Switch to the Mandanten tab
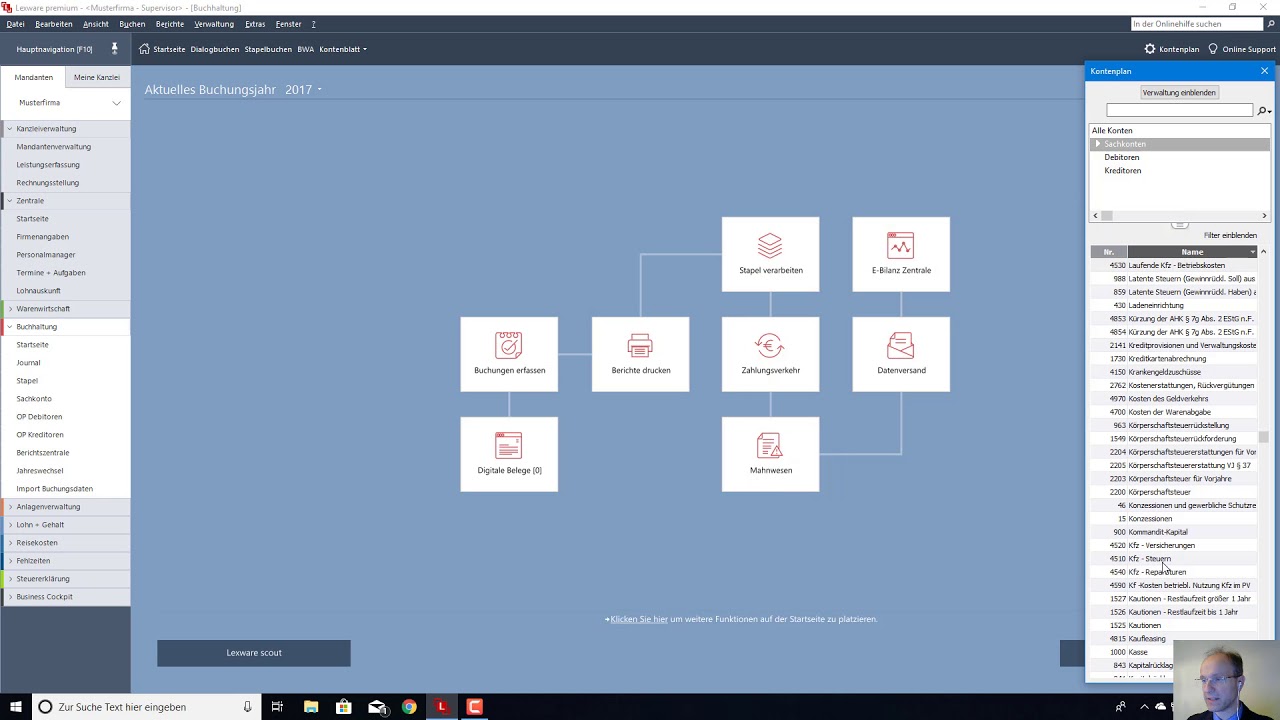 click(x=33, y=77)
